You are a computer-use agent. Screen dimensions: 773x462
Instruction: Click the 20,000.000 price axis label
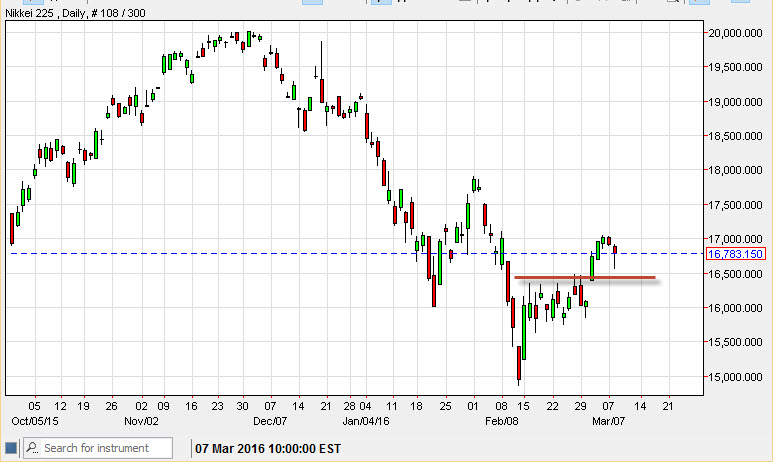click(x=736, y=33)
